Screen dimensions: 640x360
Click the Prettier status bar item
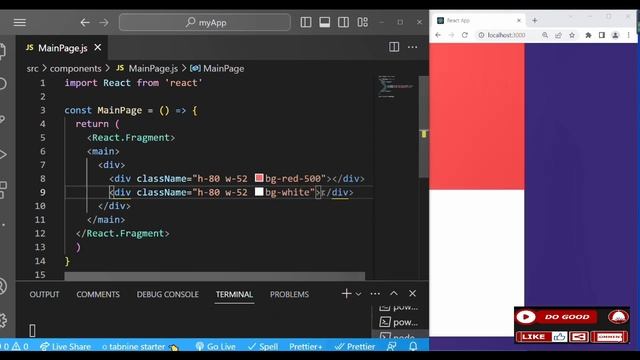(x=355, y=347)
